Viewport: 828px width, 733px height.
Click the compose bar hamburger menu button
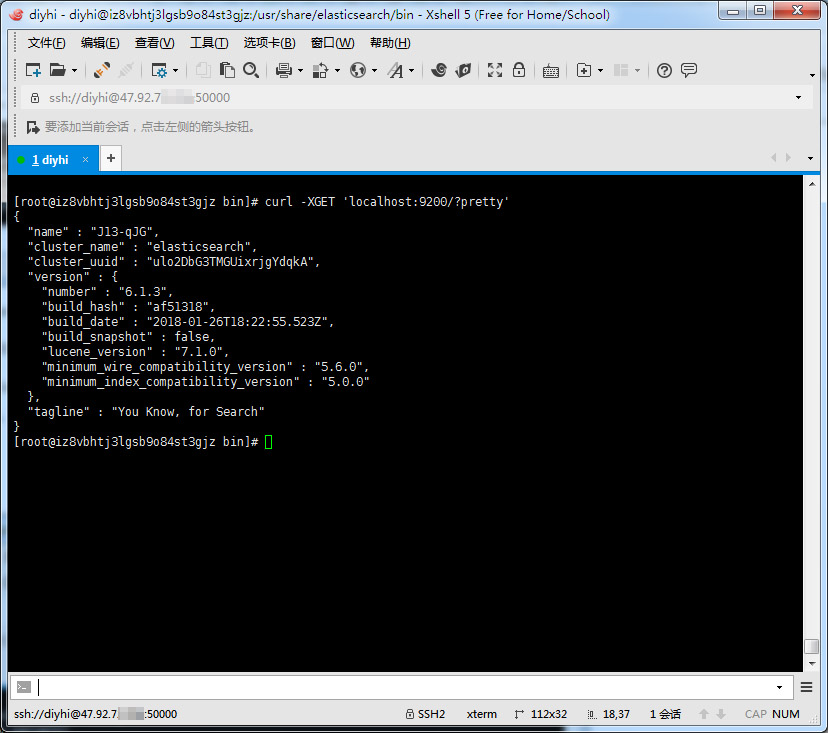click(806, 687)
